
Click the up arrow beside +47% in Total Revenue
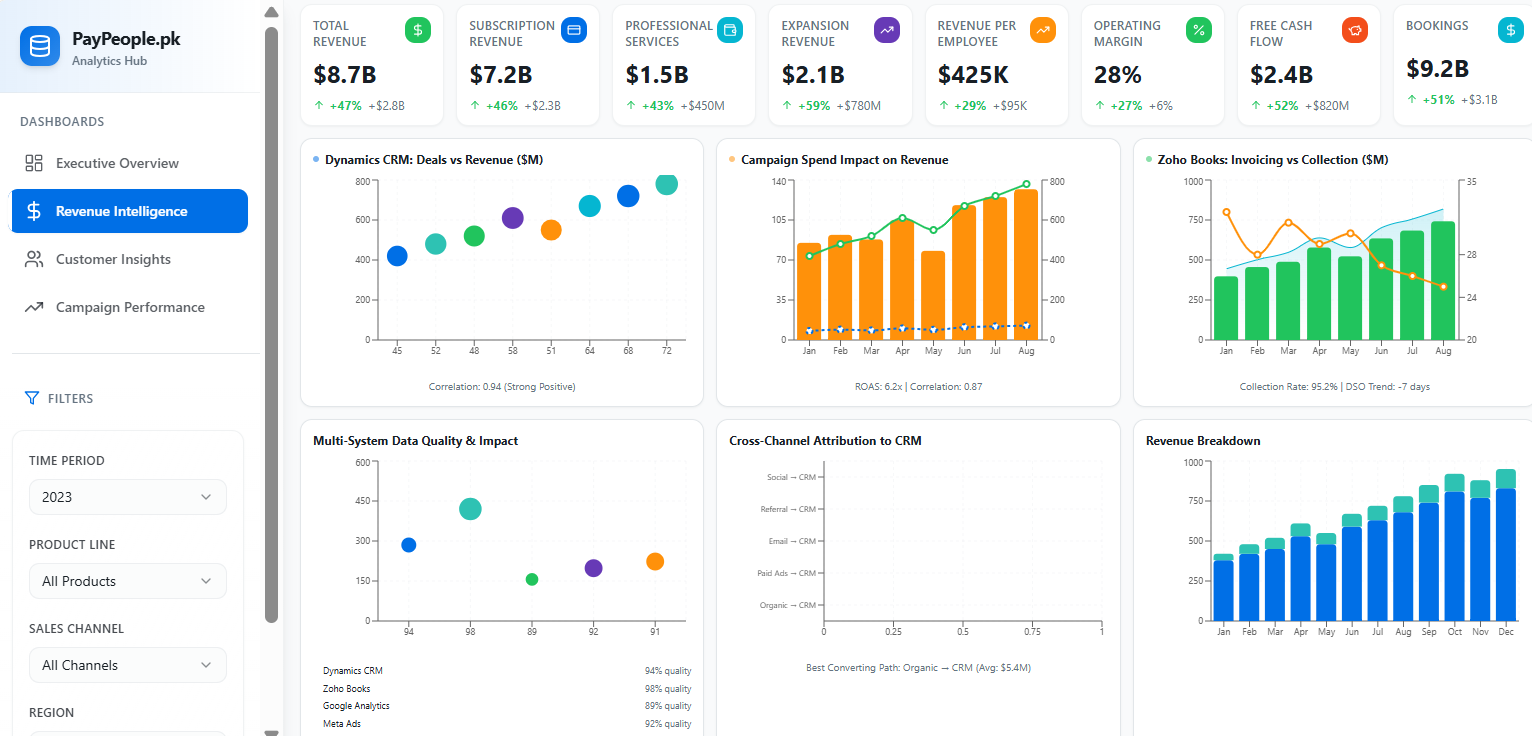319,105
